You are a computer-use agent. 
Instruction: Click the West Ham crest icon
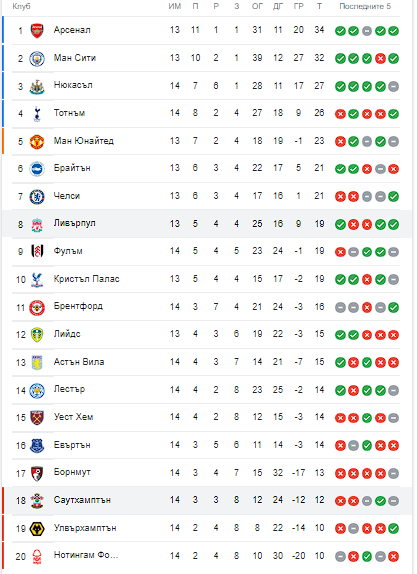[37, 417]
